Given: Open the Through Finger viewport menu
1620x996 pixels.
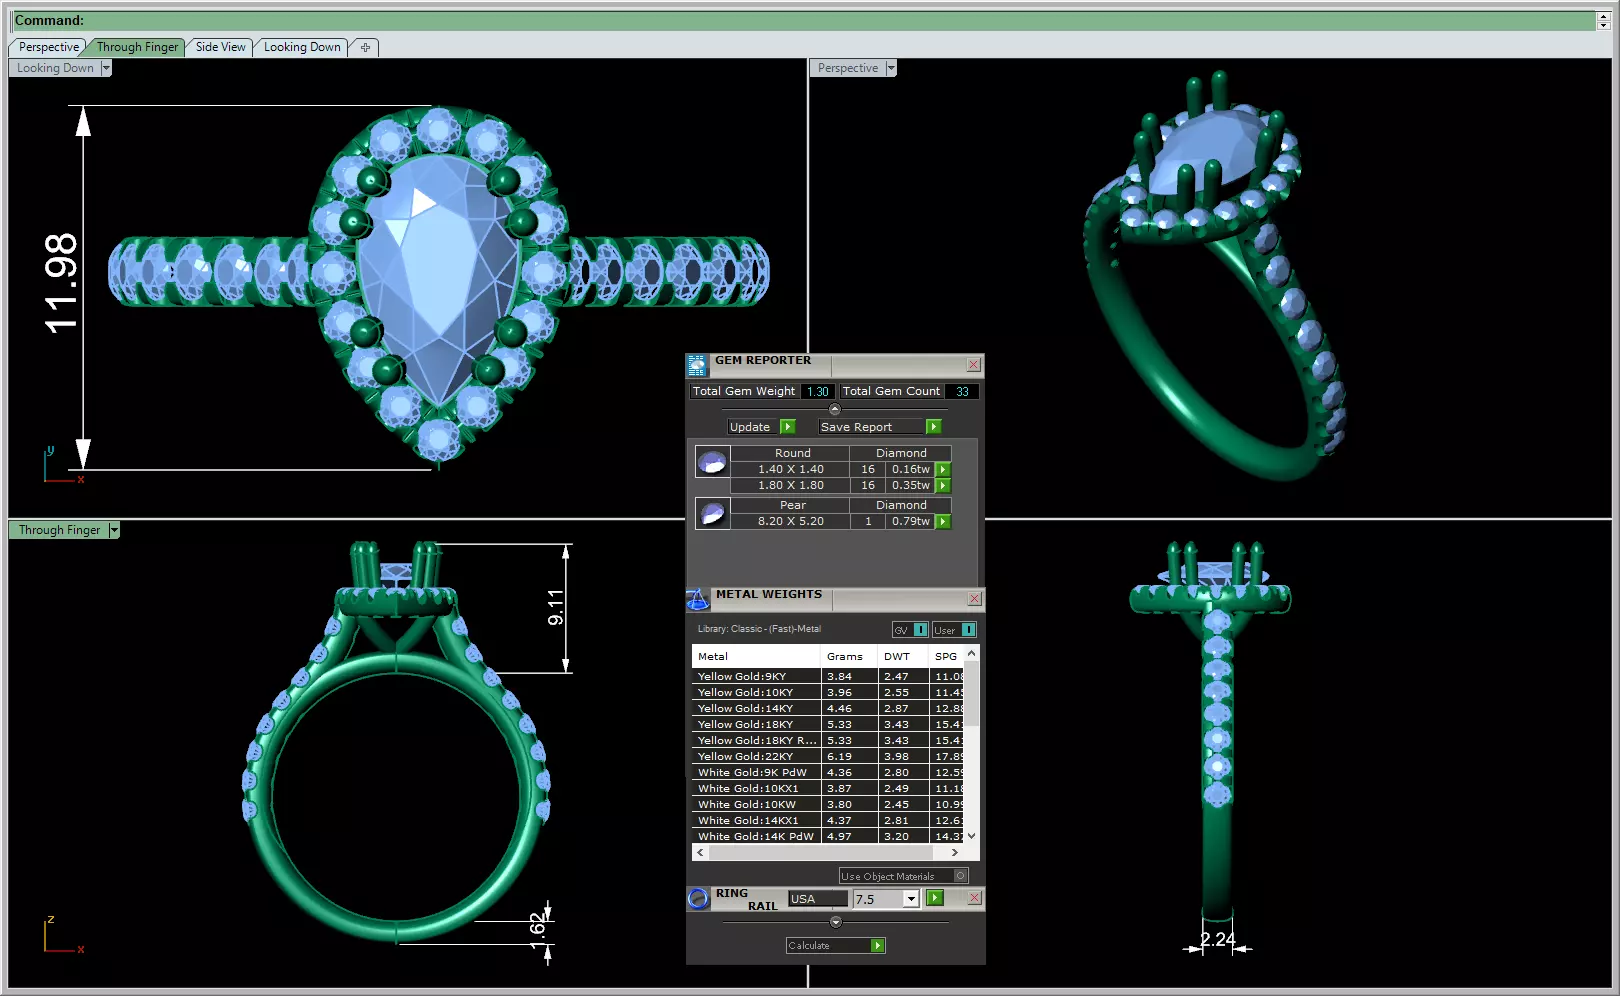Looking at the screenshot, I should coord(114,530).
